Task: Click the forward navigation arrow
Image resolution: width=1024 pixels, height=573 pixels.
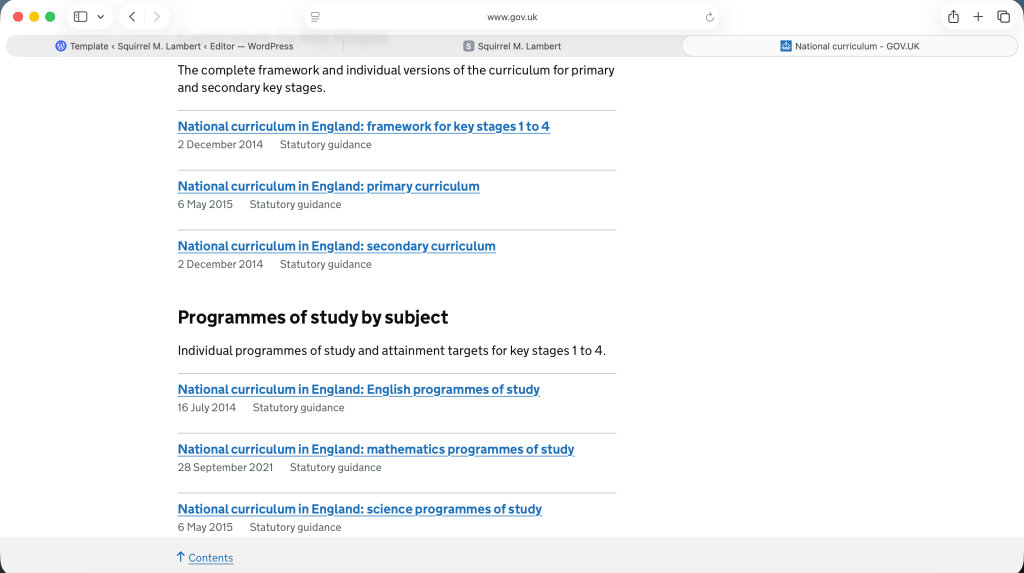Action: (156, 17)
